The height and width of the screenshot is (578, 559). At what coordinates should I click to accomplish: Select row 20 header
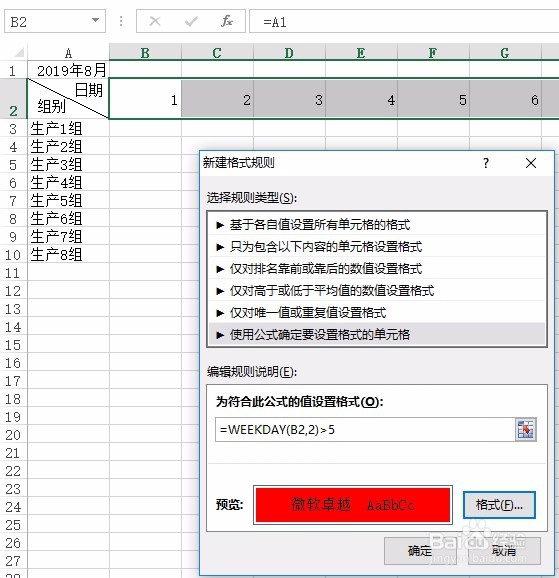tap(13, 435)
